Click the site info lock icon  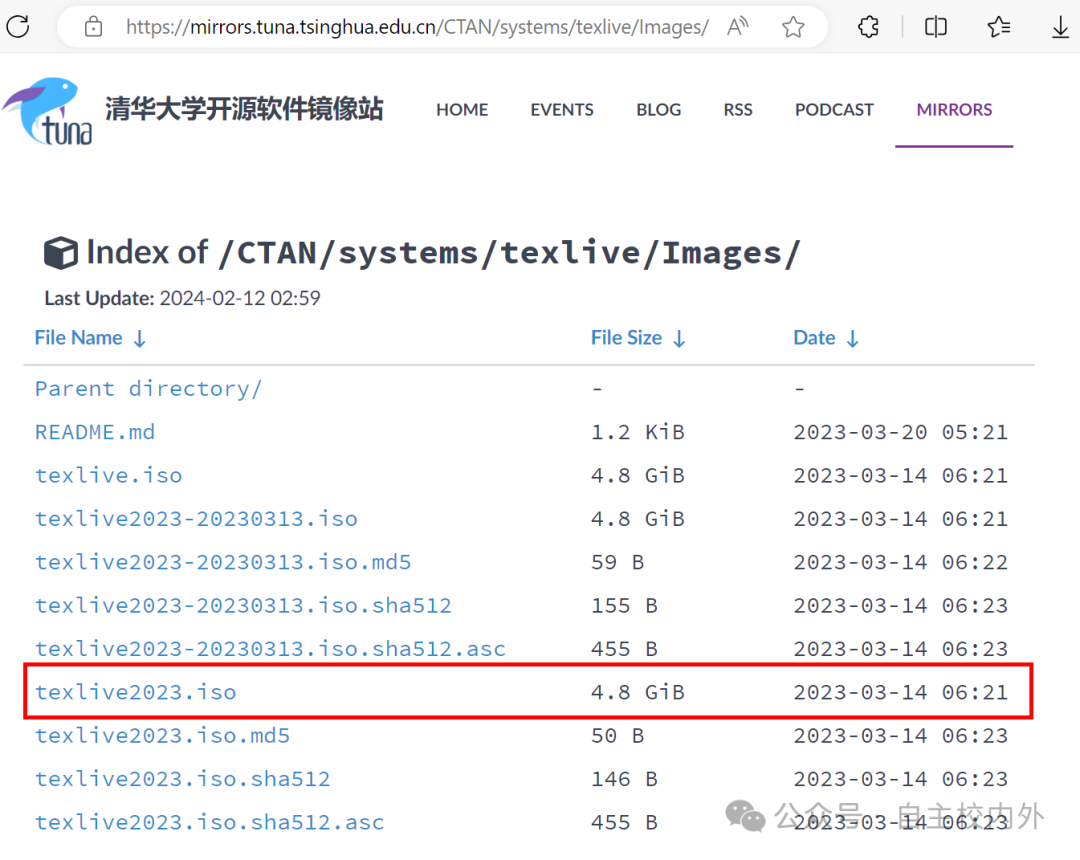pyautogui.click(x=93, y=27)
